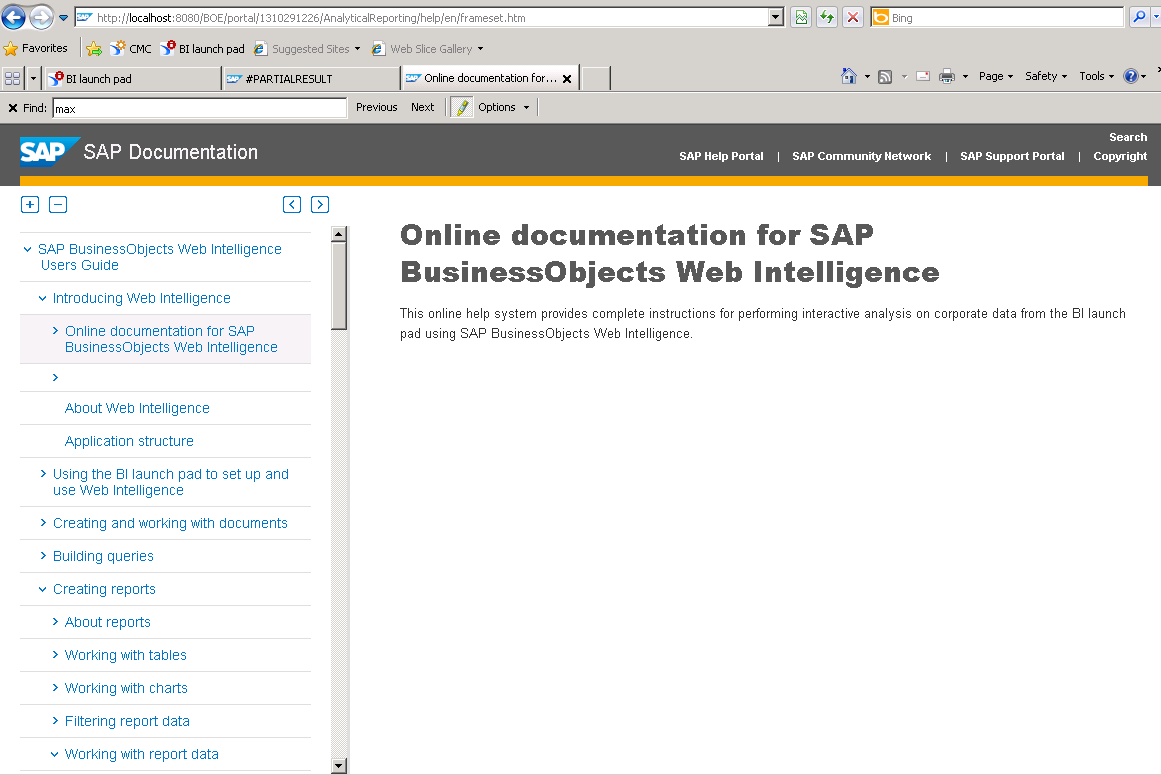Open the Working with charts topic

(x=126, y=688)
